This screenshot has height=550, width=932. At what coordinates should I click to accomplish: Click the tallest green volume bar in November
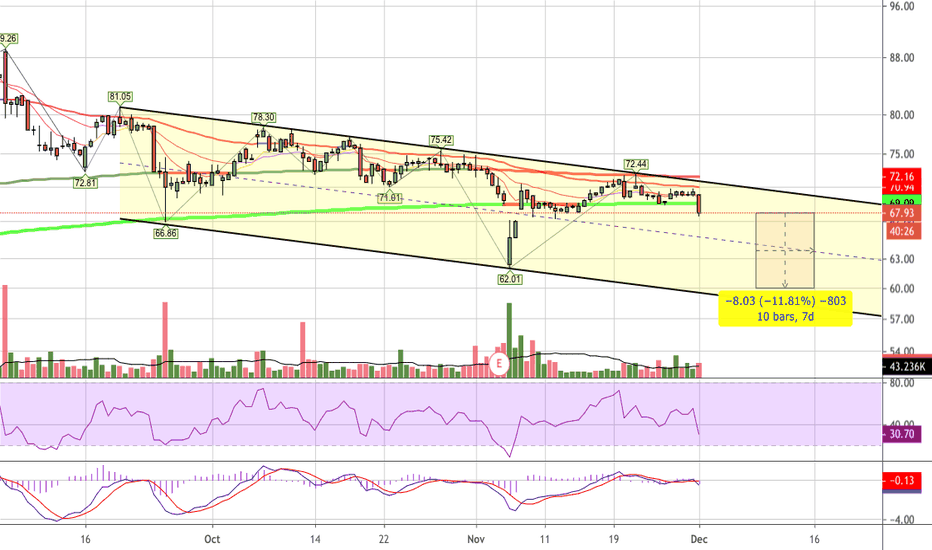pyautogui.click(x=509, y=340)
